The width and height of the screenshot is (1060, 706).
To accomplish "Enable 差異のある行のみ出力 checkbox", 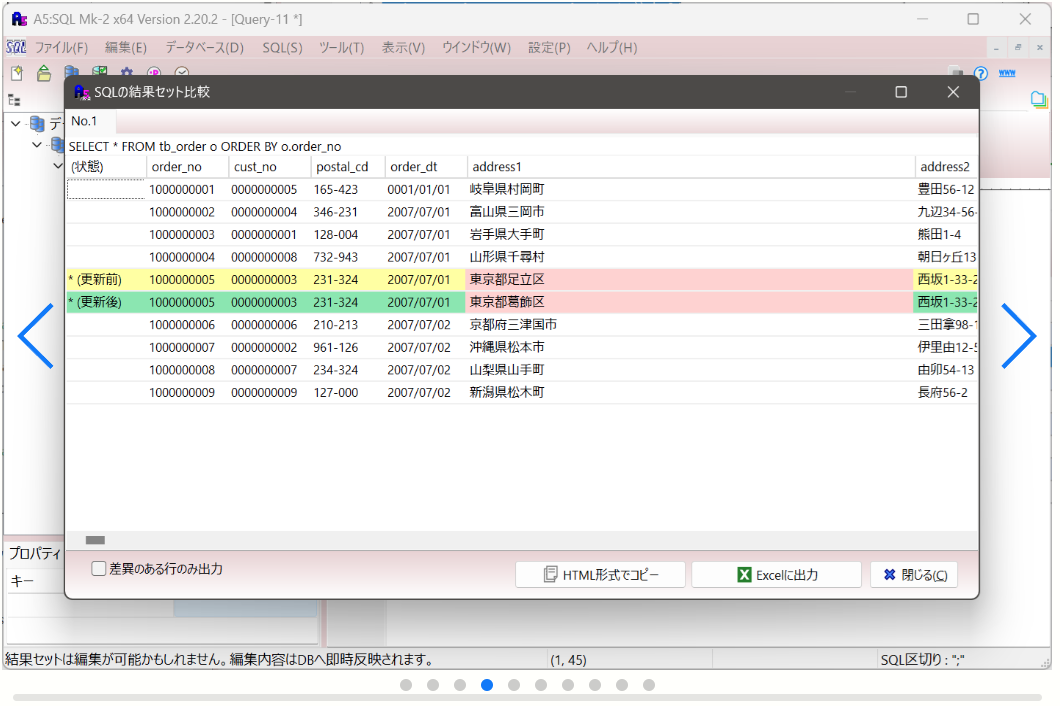I will (x=99, y=569).
